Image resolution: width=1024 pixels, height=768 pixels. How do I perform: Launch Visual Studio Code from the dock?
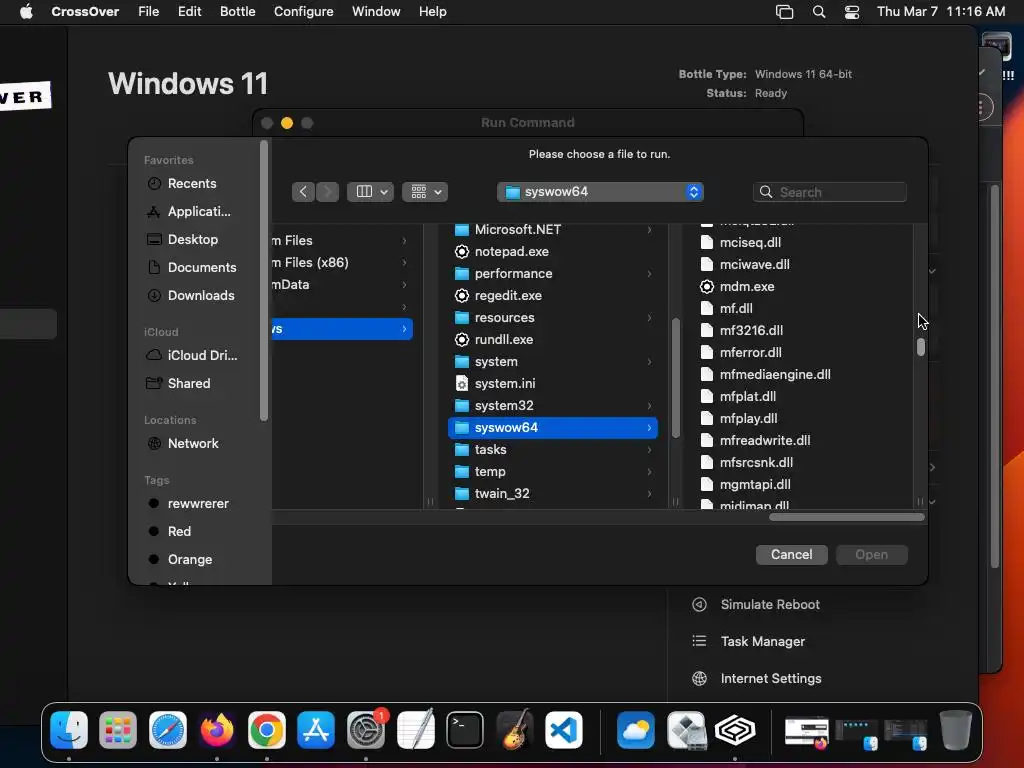(x=564, y=730)
